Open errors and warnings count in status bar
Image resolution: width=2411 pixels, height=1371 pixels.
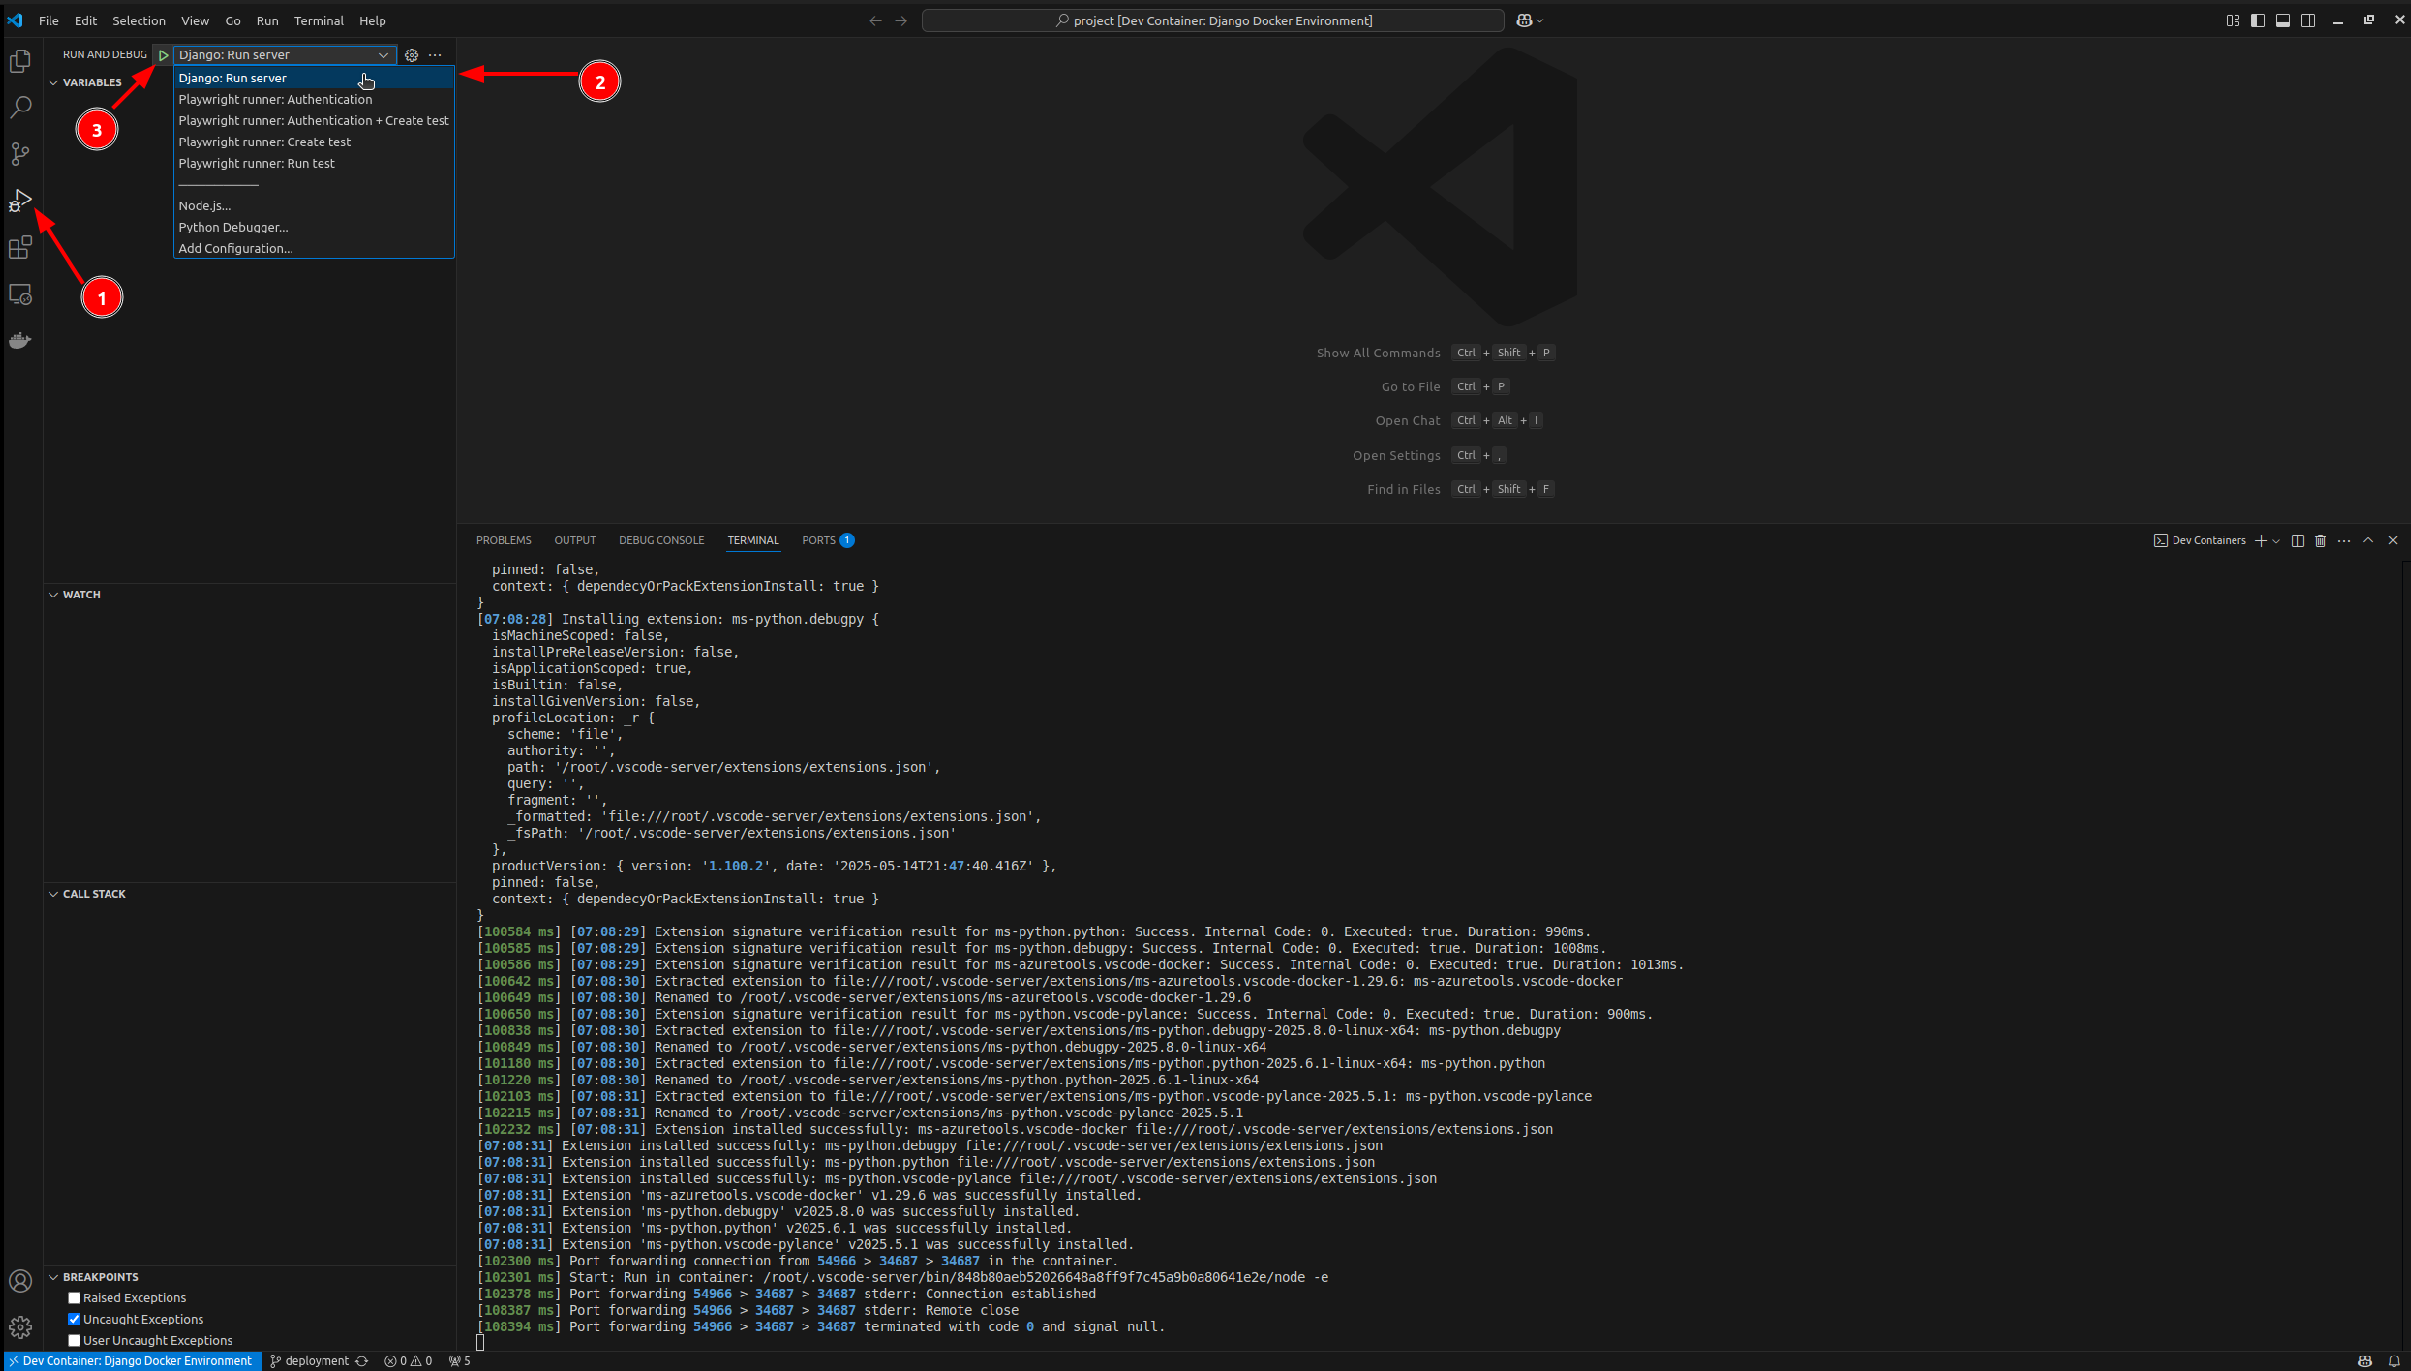[x=408, y=1361]
